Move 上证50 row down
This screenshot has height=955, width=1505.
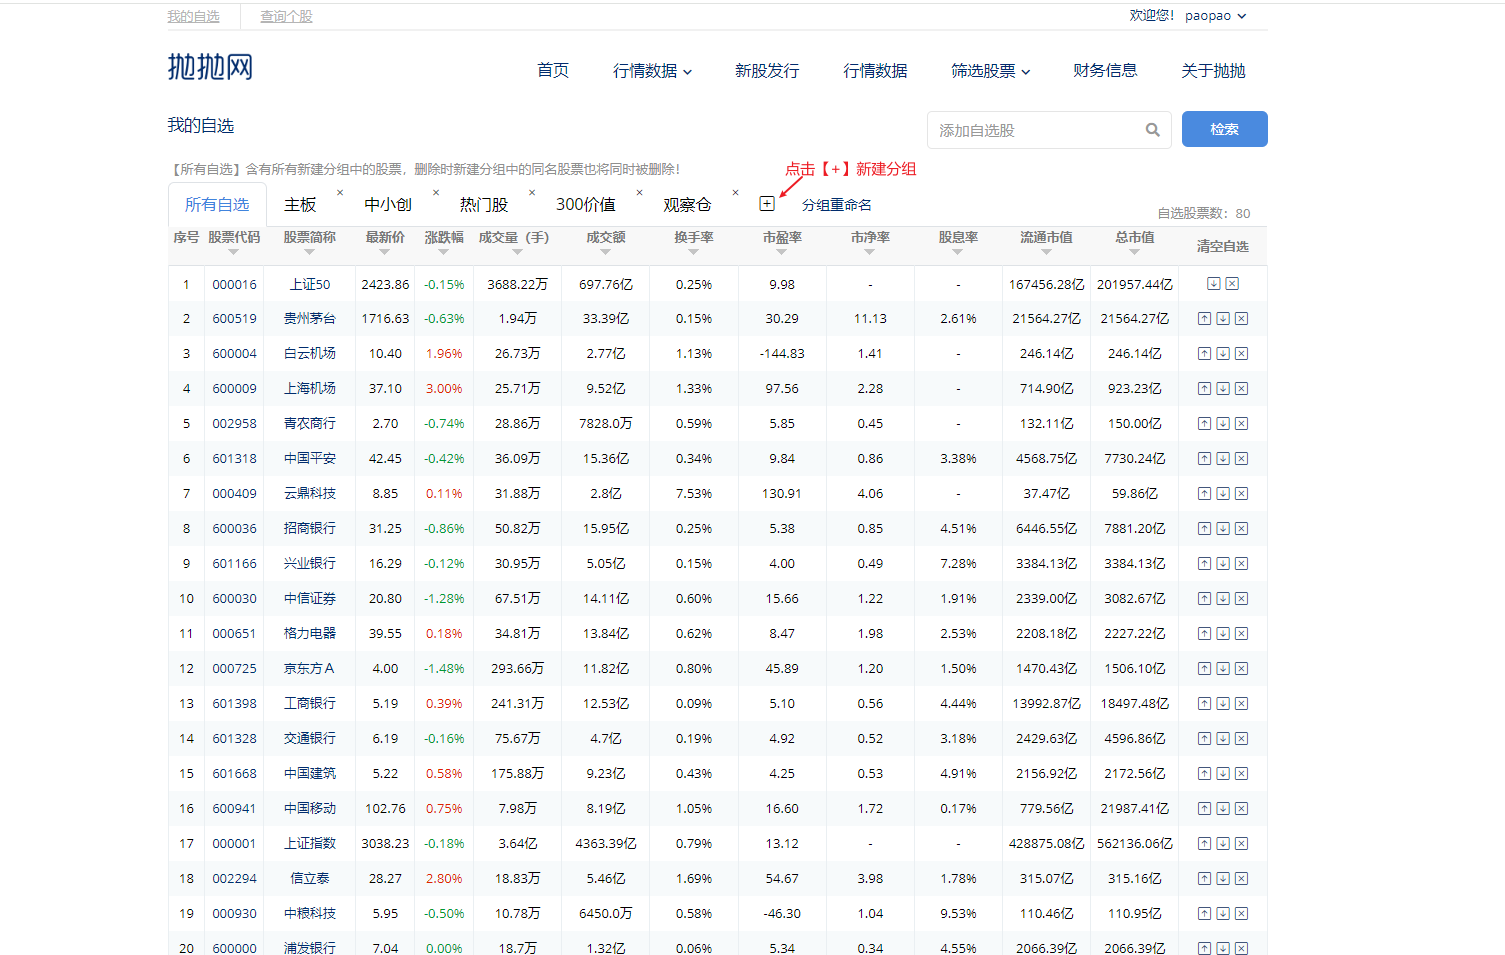point(1213,284)
